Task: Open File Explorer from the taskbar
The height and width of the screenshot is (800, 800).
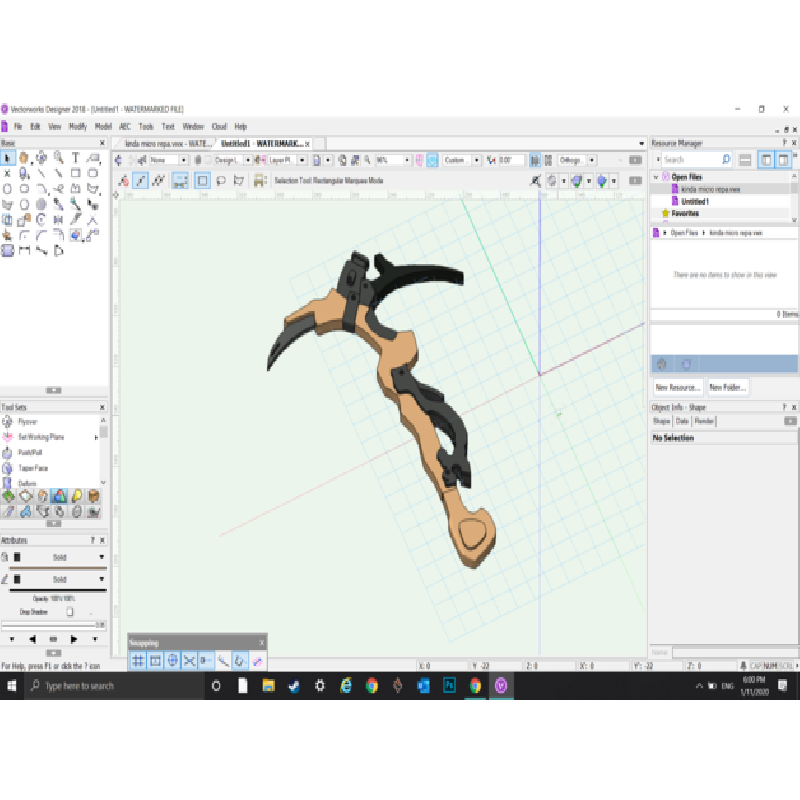Action: click(268, 686)
